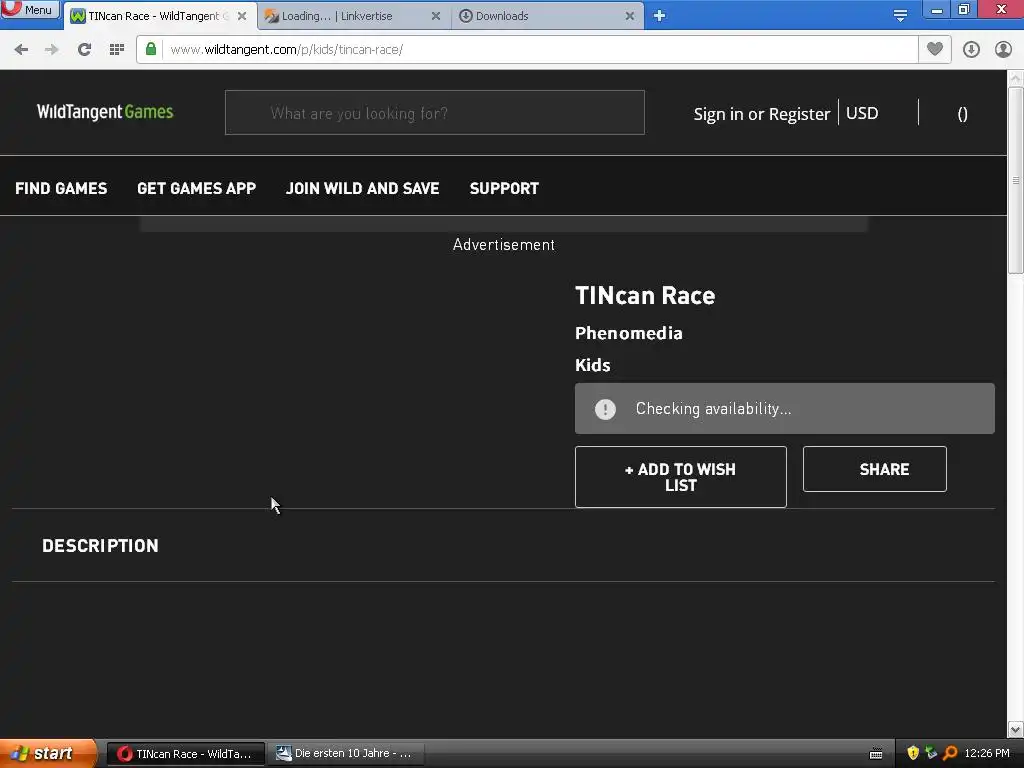Click the address bar URL
The image size is (1024, 768).
coord(286,50)
